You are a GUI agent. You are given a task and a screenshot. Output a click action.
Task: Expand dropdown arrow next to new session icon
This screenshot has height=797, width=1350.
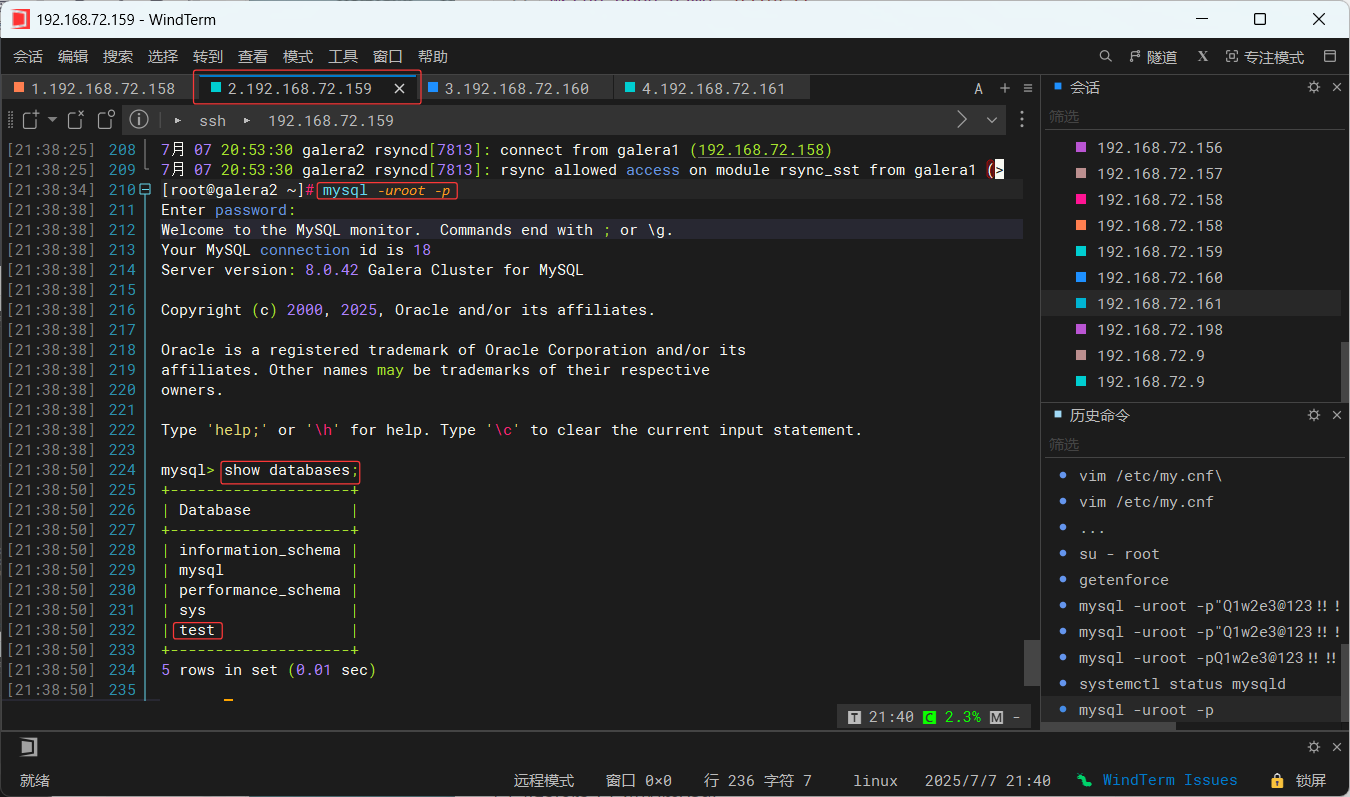click(51, 120)
